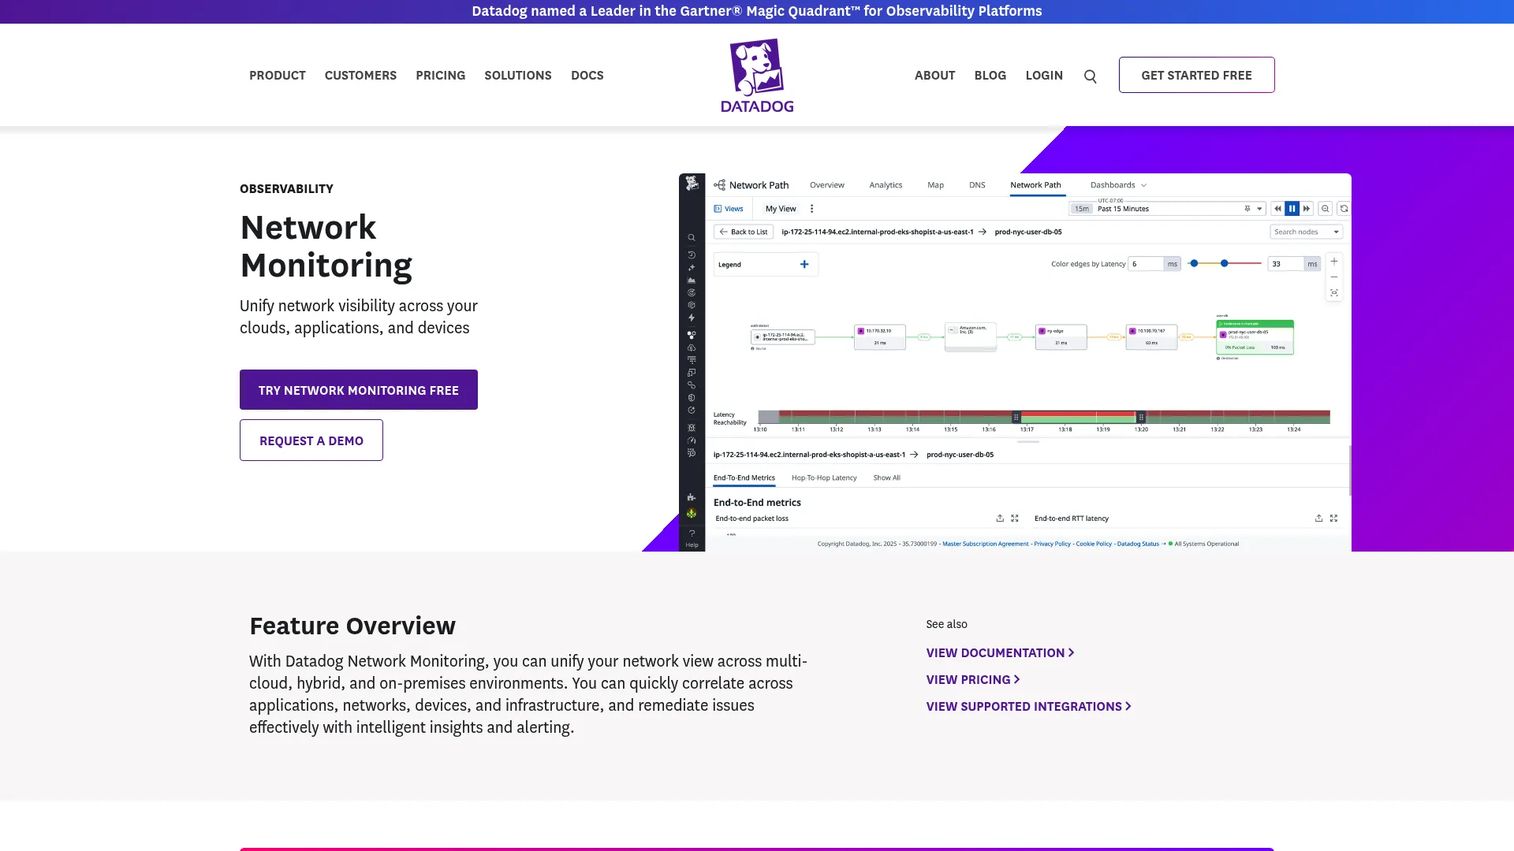Viewport: 1514px width, 851px height.
Task: Open the PRODUCT menu
Action: coord(277,76)
